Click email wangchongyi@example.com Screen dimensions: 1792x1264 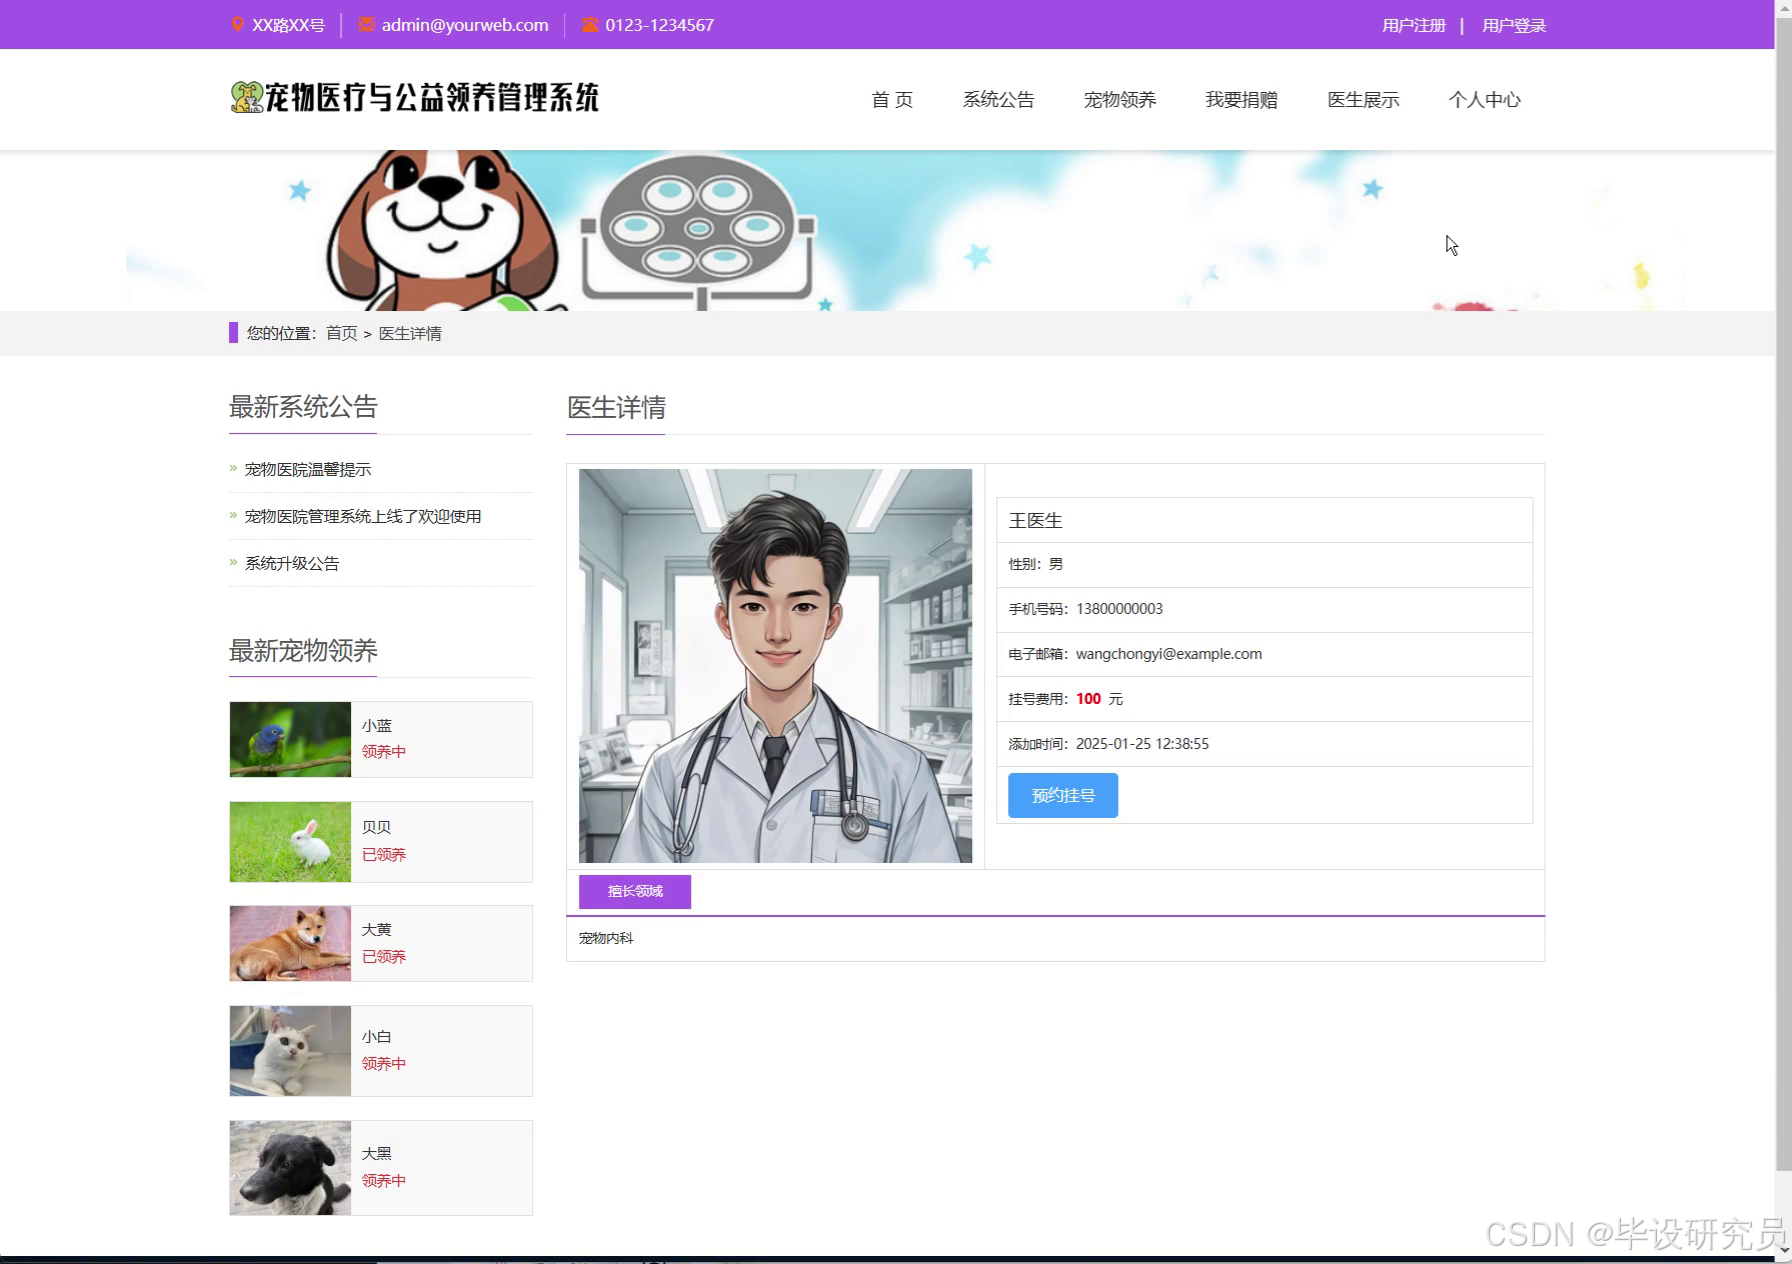[1169, 653]
